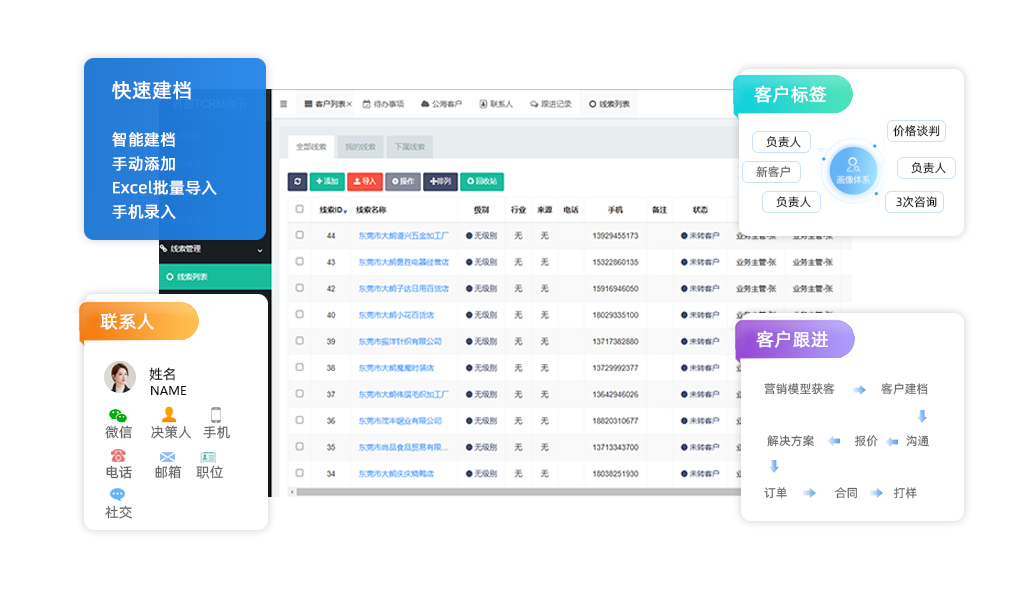Click the WeChat (微信) icon
Image resolution: width=1034 pixels, height=599 pixels.
(x=118, y=415)
